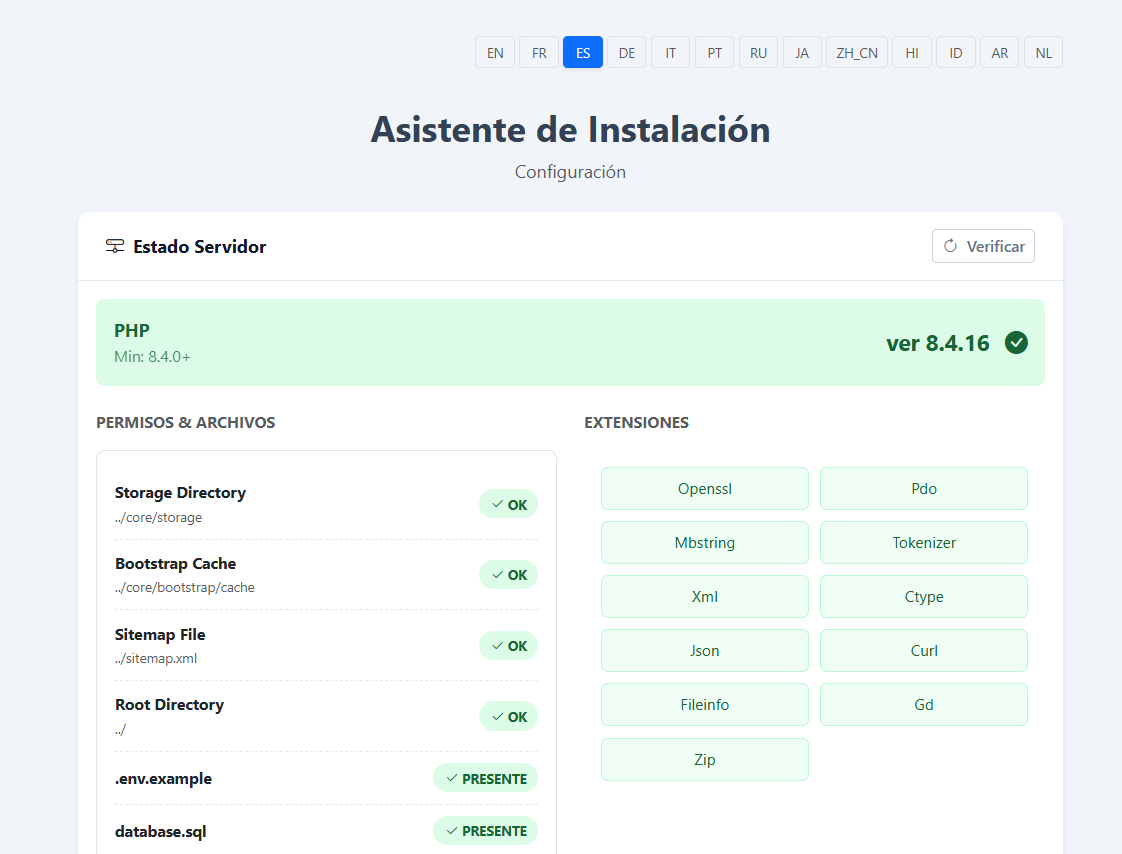
Task: Click OK badge for Bootstrap Cache
Action: (x=508, y=575)
